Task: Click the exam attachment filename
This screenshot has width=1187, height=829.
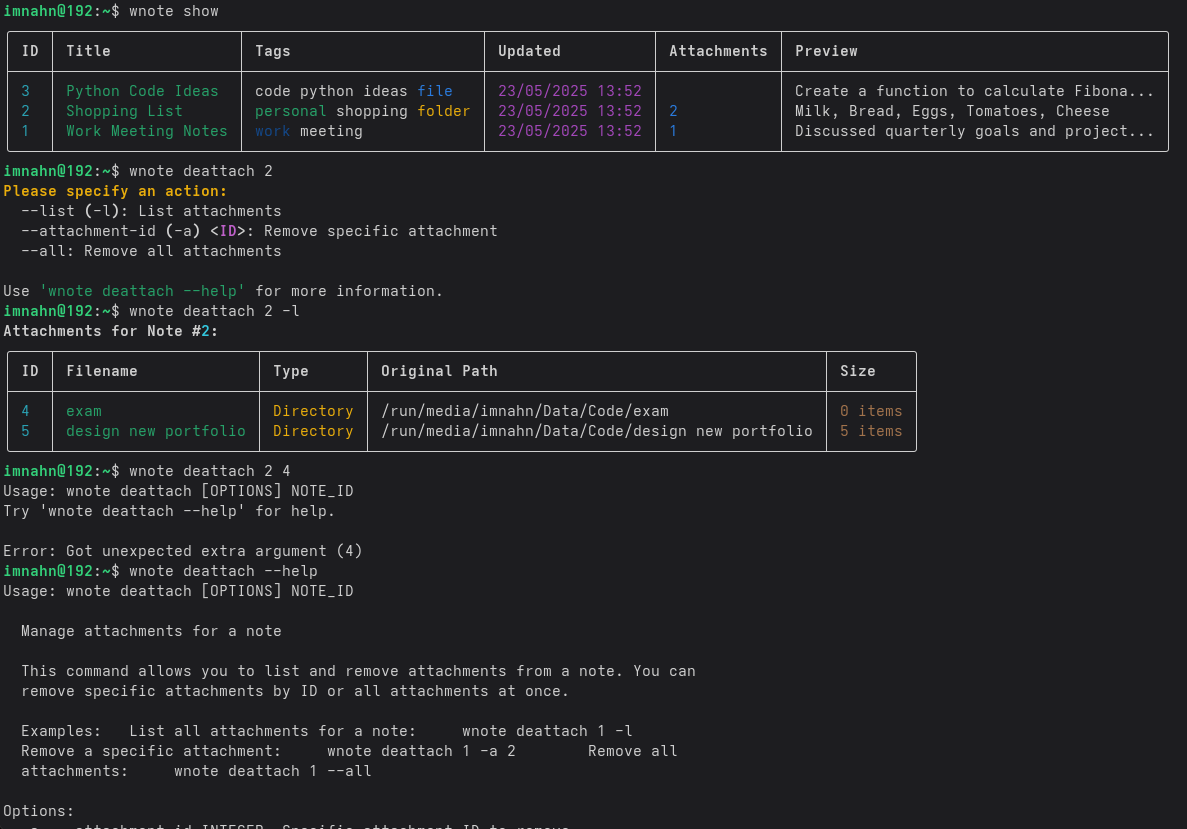Action: click(83, 411)
